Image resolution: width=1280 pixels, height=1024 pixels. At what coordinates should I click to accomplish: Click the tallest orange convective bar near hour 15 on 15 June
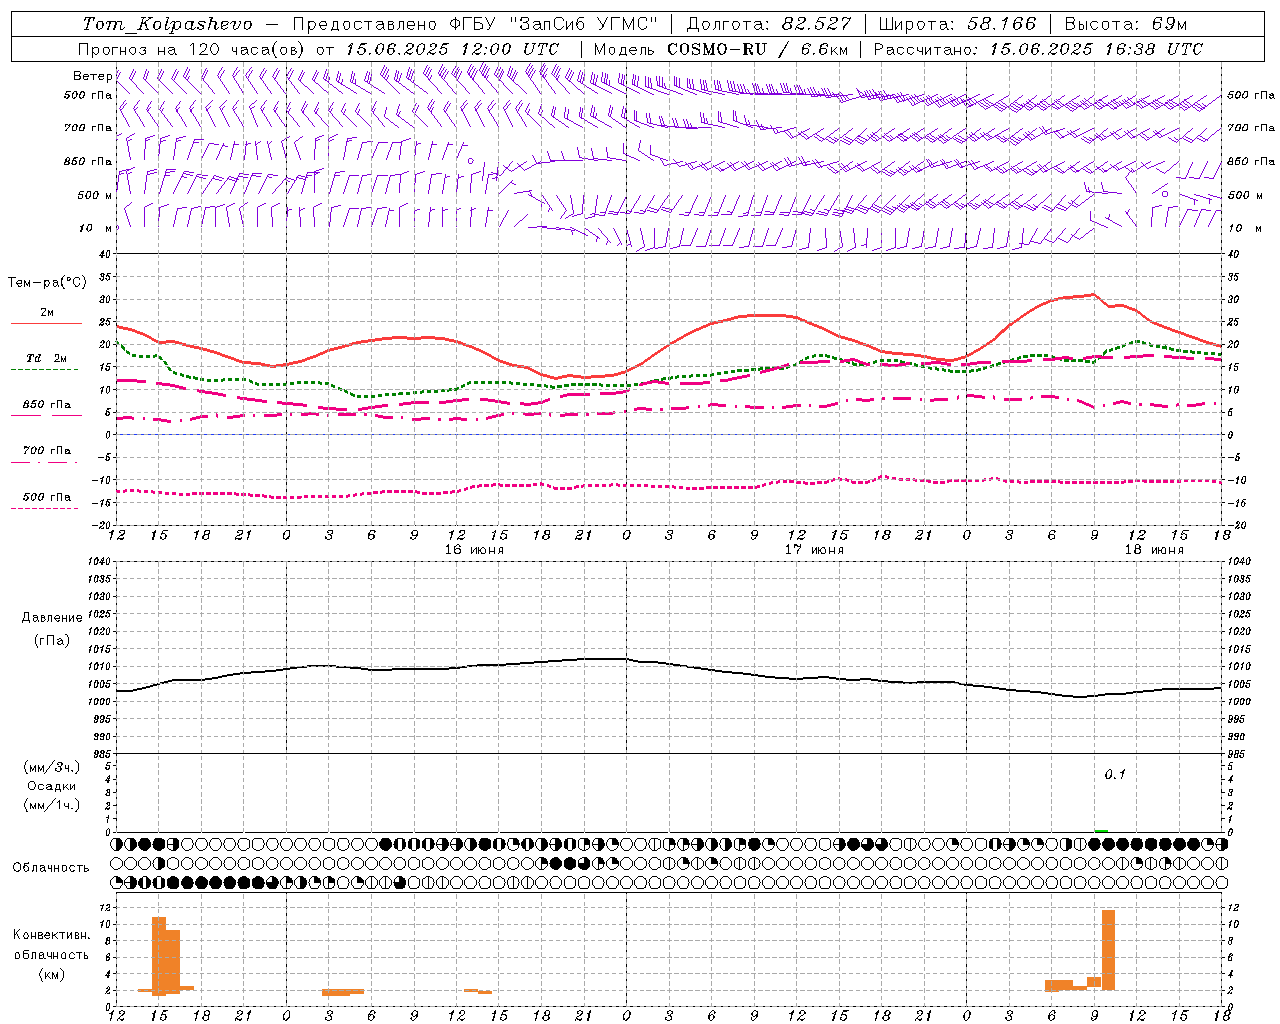point(159,955)
